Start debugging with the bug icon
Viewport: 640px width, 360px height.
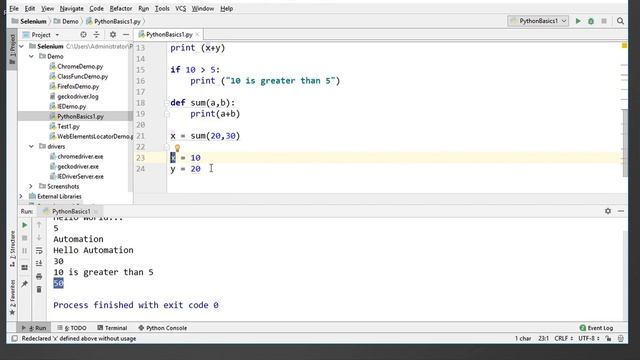tap(591, 21)
